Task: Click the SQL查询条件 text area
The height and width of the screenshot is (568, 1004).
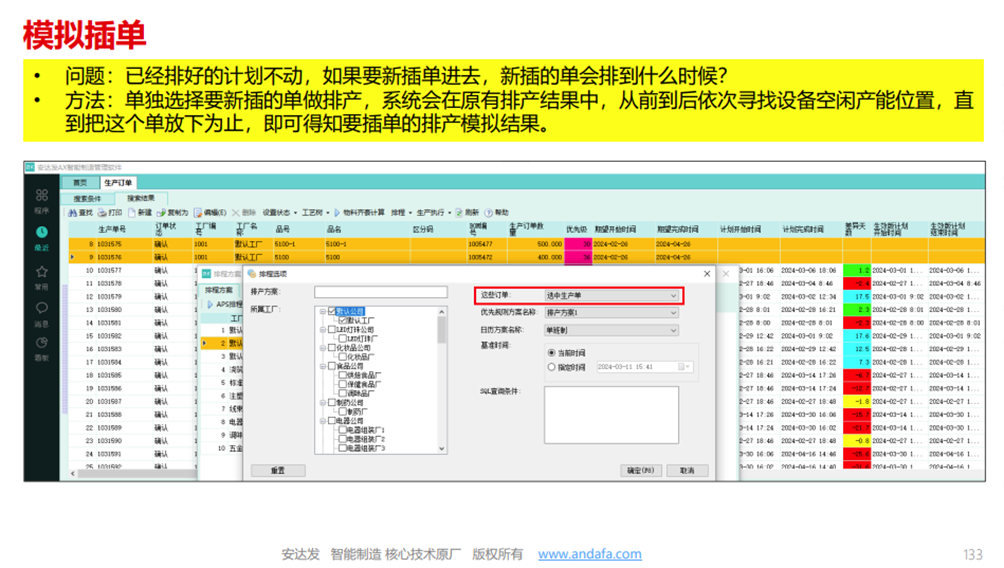Action: 611,415
